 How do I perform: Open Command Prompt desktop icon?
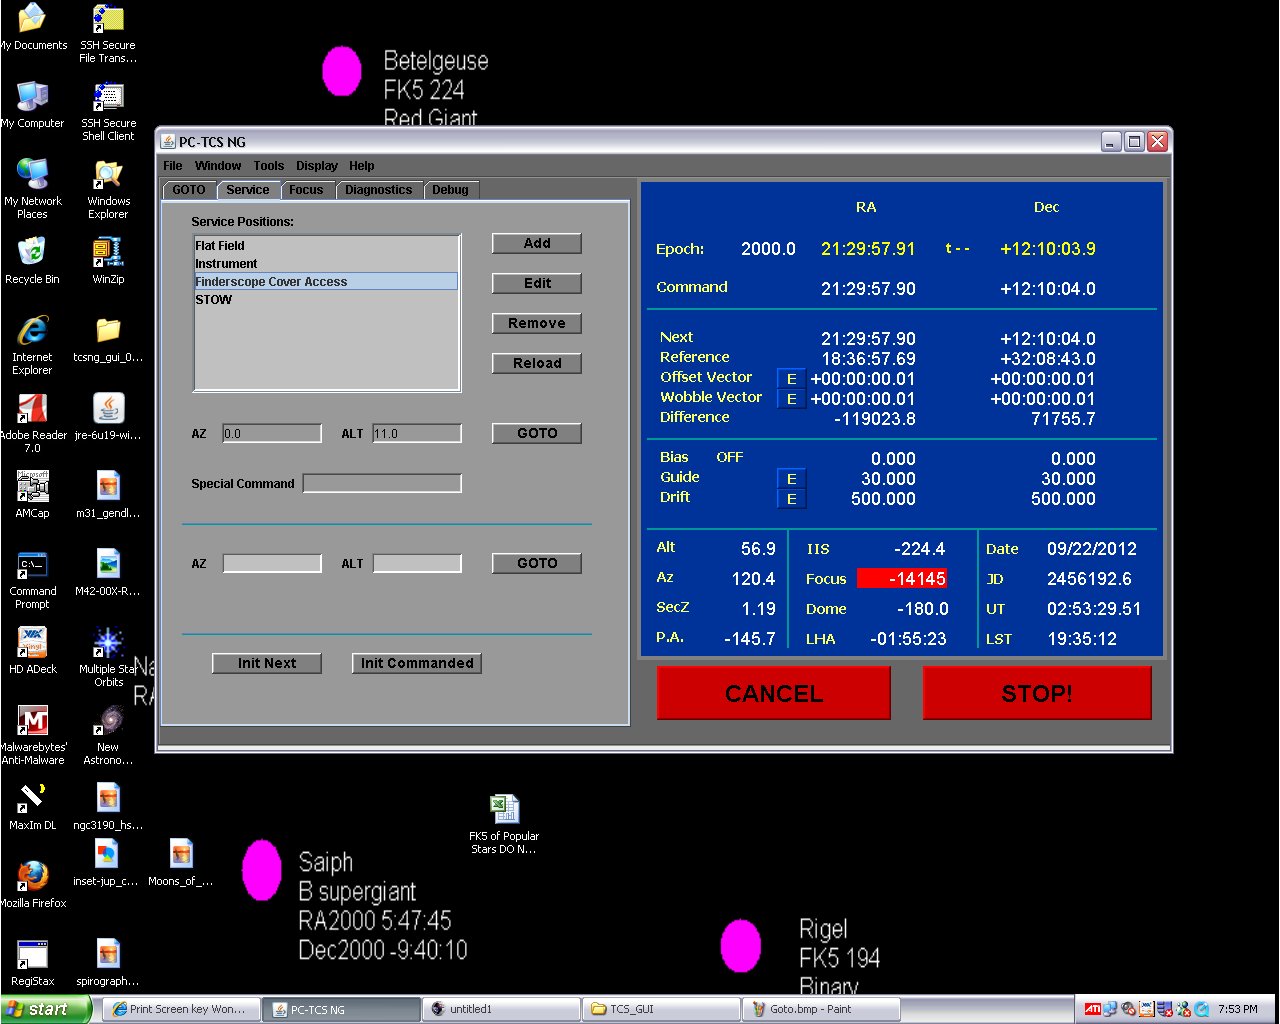click(32, 579)
